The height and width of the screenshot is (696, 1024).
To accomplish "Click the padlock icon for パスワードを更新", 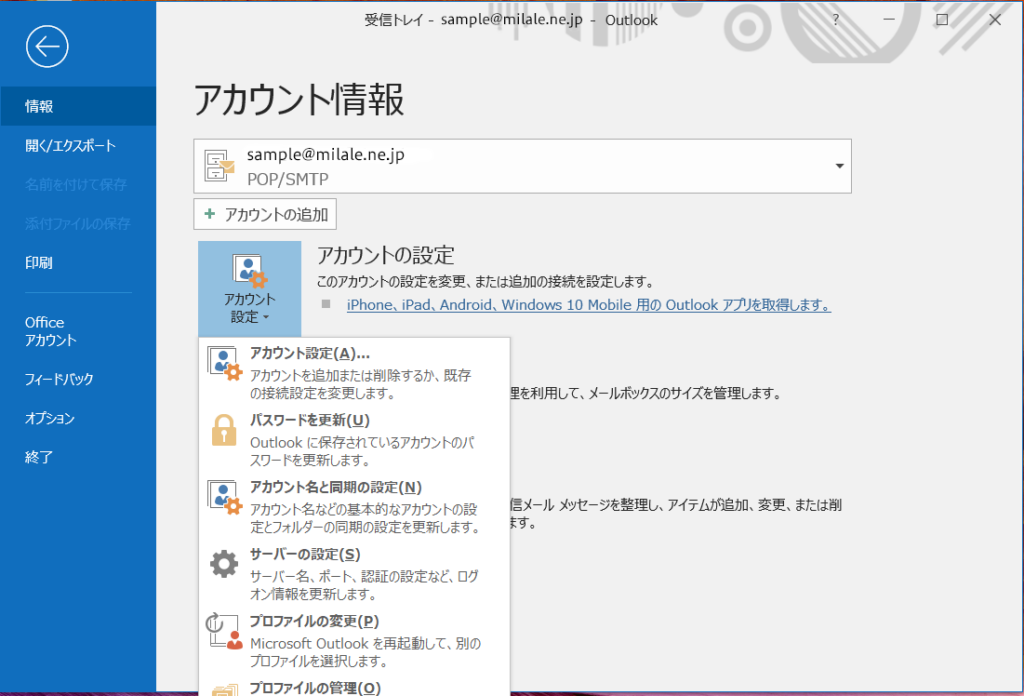I will pos(223,430).
